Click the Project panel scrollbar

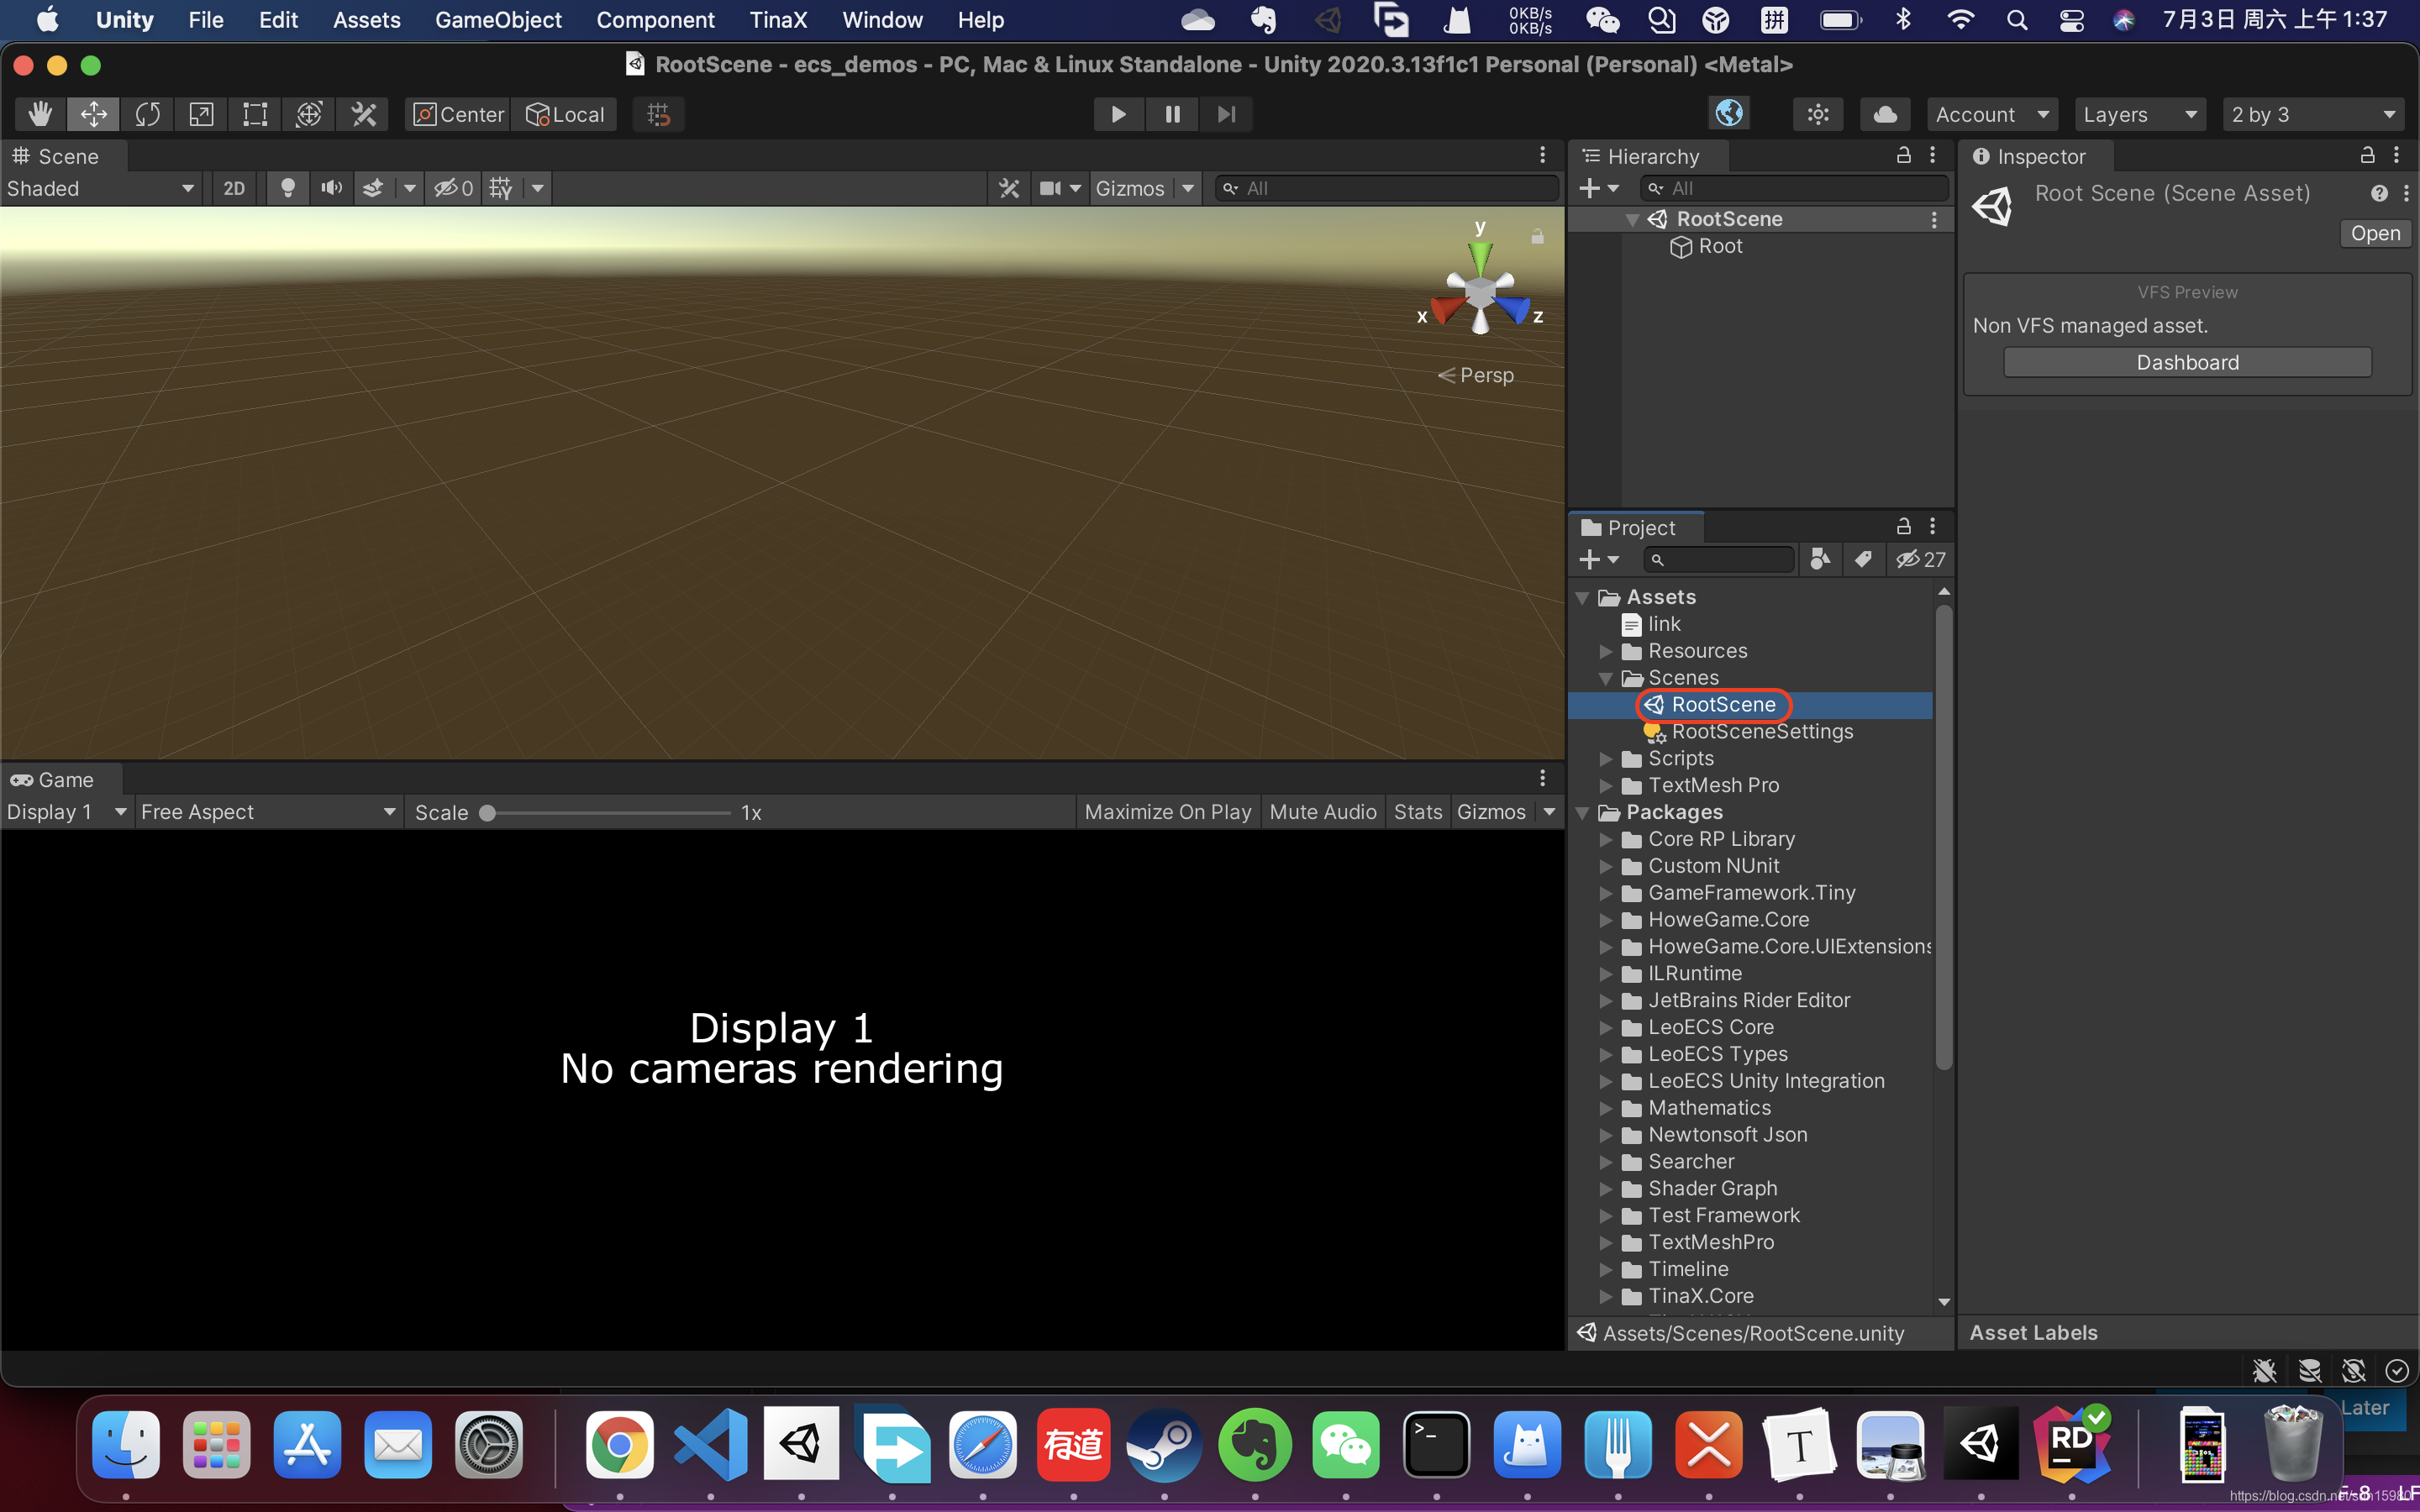tap(1943, 837)
